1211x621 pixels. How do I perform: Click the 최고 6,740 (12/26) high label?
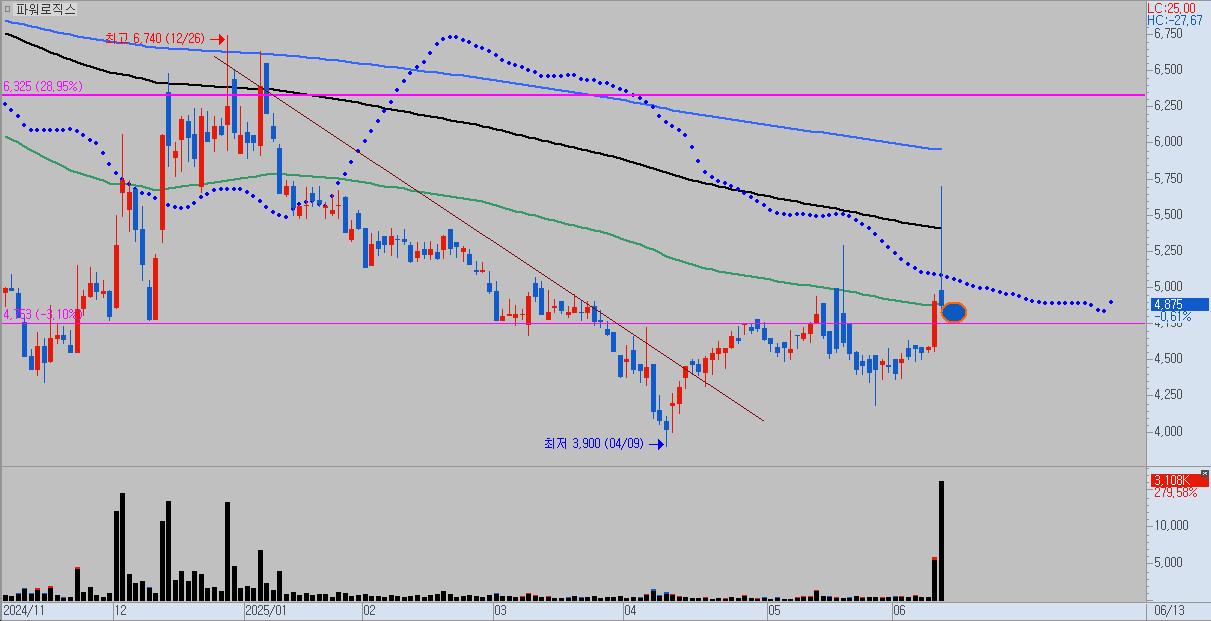[155, 38]
